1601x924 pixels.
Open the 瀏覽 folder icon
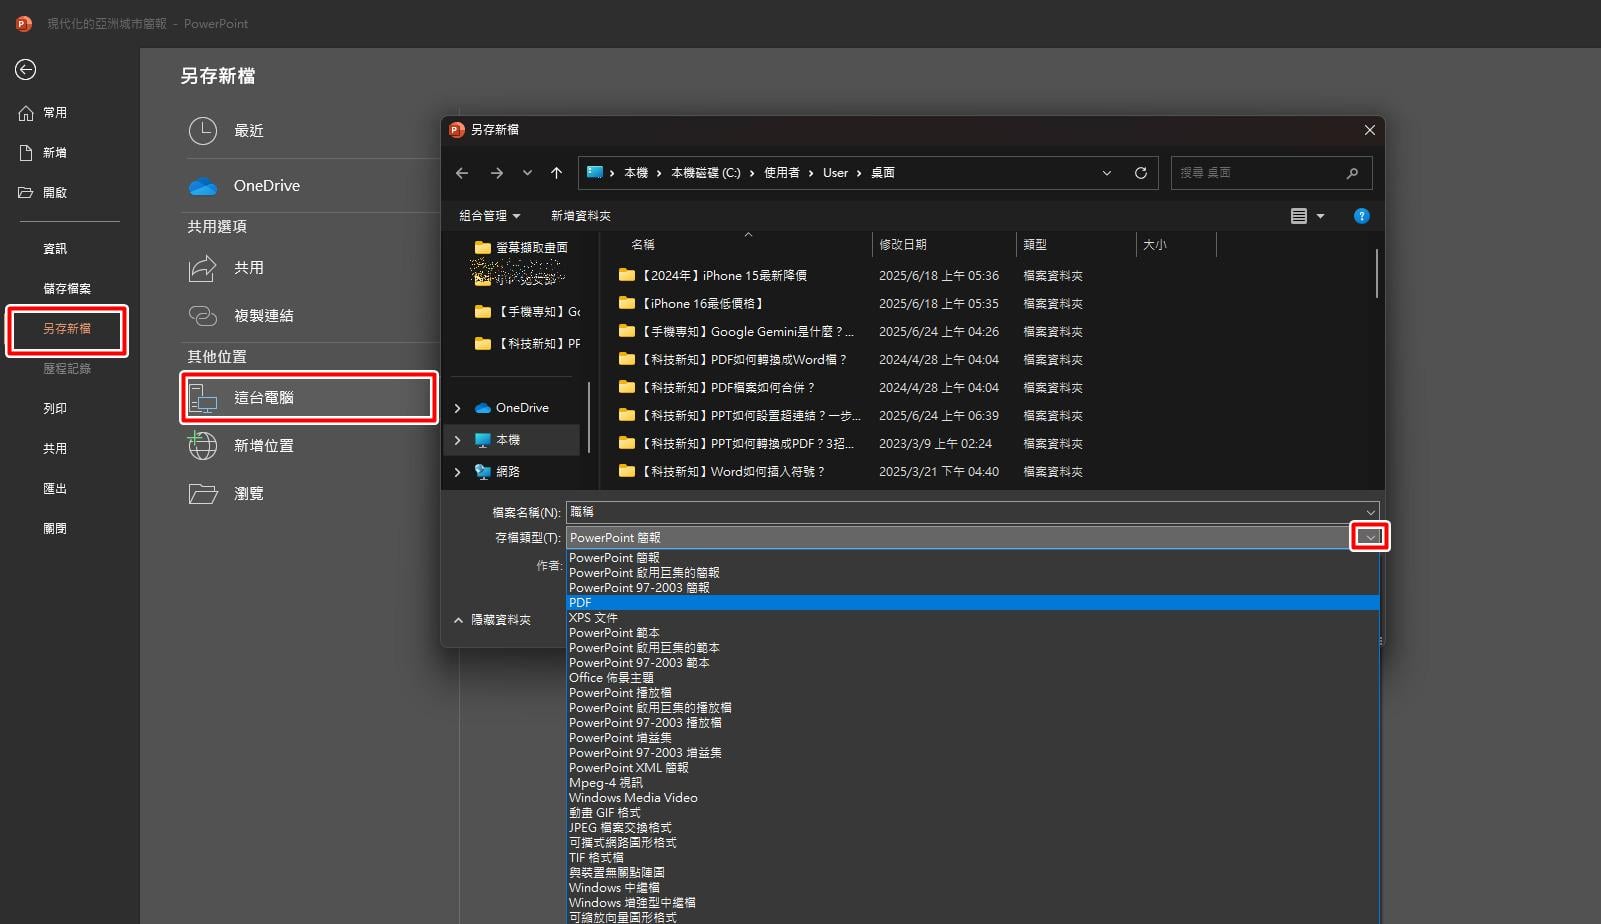(x=203, y=494)
